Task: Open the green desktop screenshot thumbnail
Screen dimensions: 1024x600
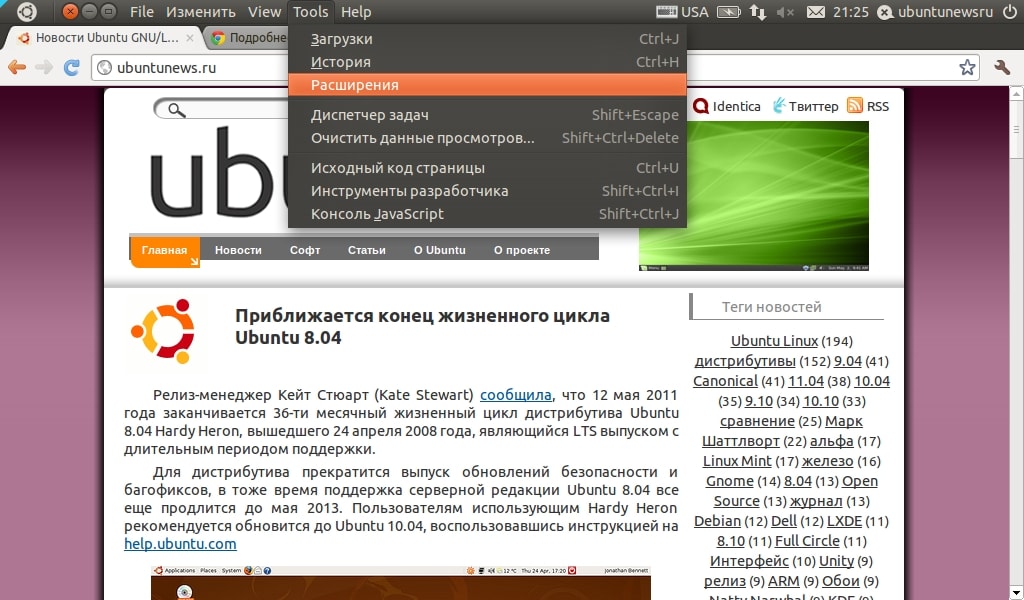Action: click(754, 196)
